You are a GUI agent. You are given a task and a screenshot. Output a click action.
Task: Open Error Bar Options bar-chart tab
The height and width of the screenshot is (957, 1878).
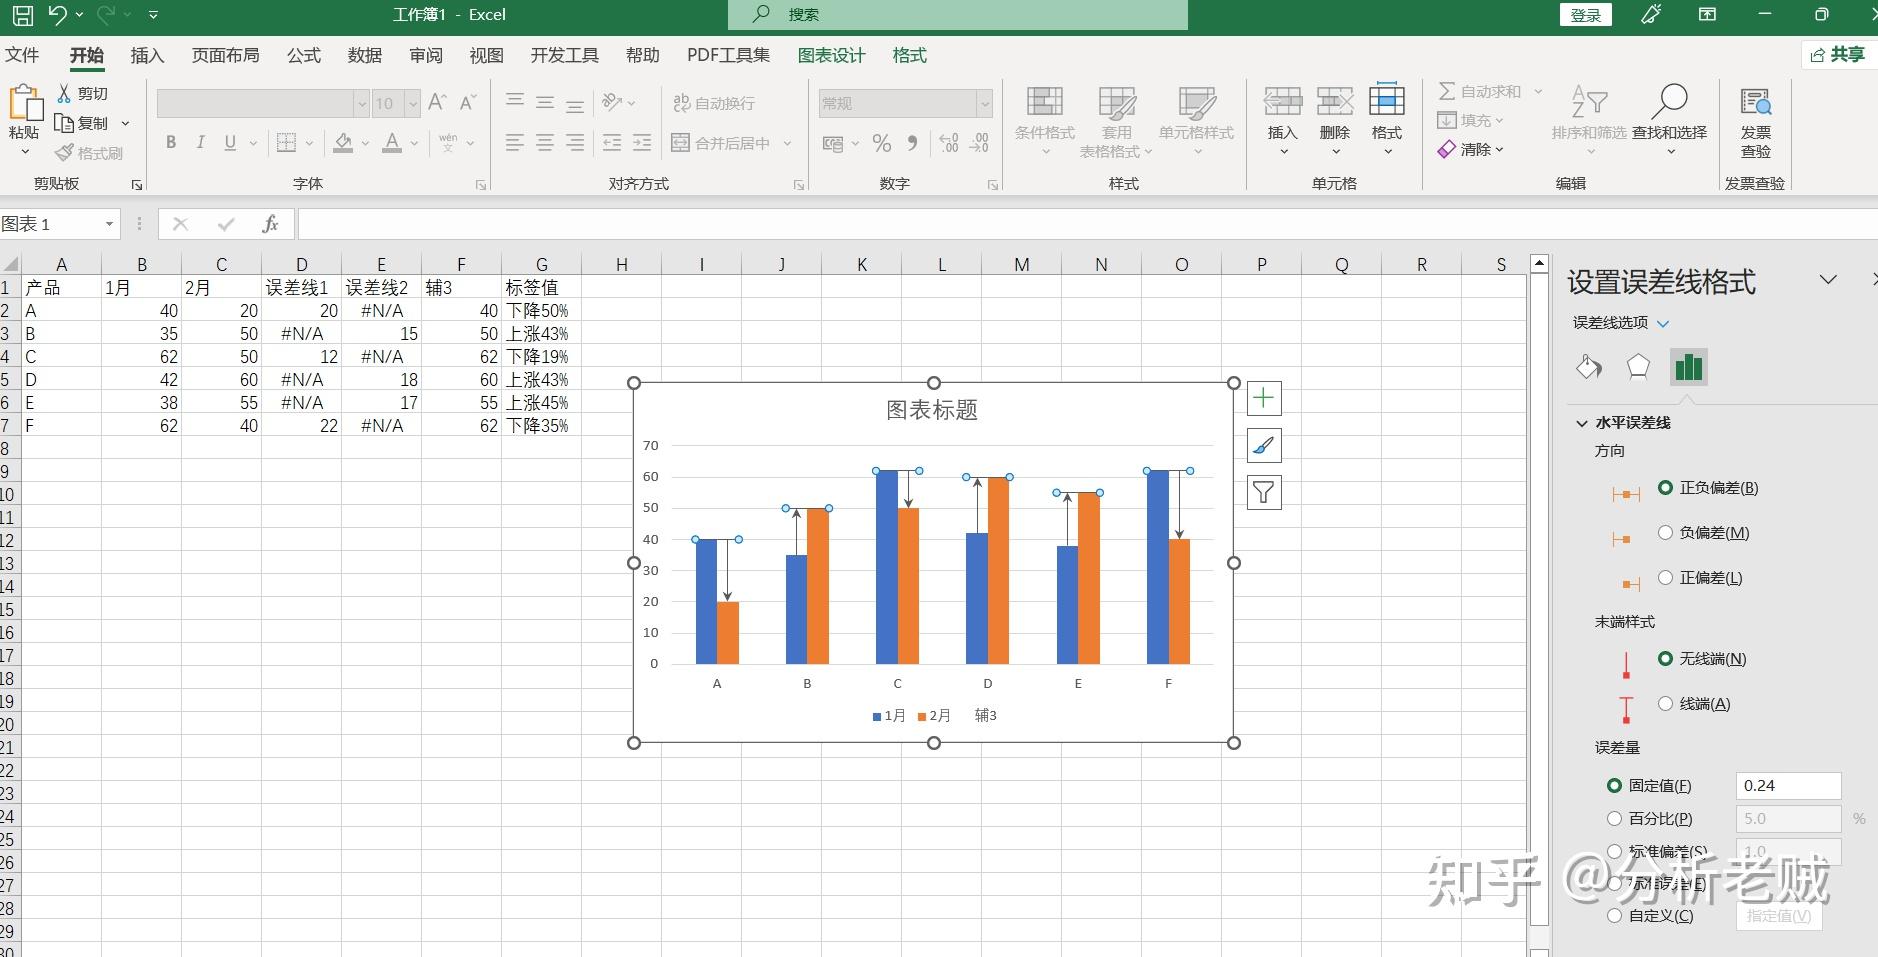tap(1688, 367)
